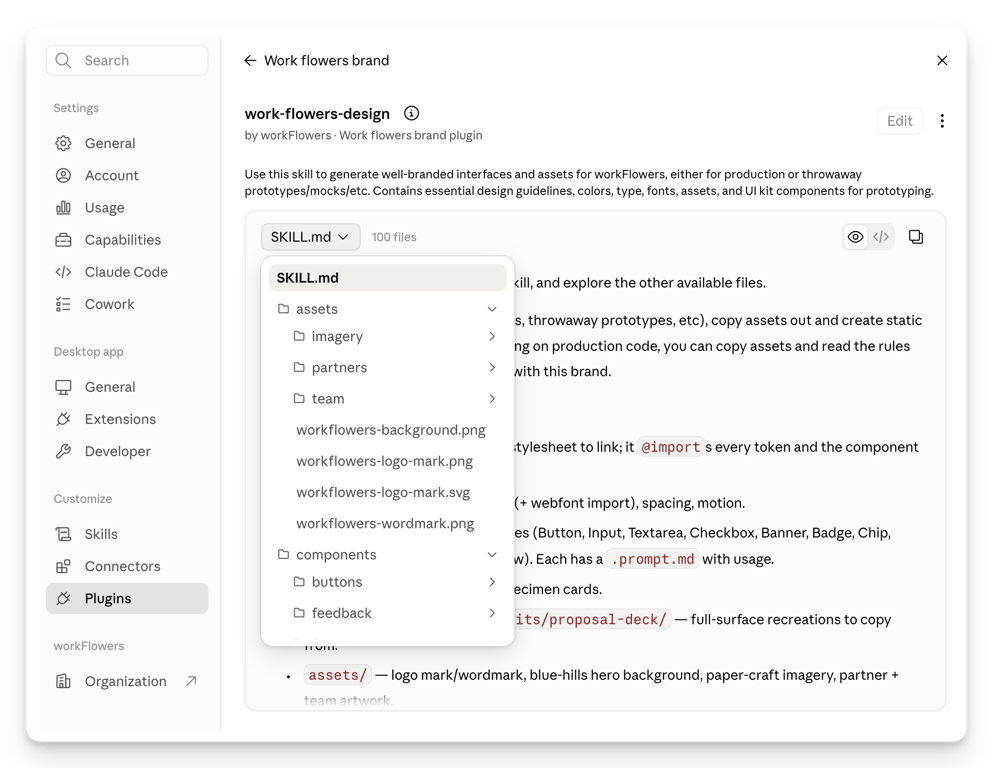Switch to preview eye view
The image size is (993, 768).
[856, 237]
